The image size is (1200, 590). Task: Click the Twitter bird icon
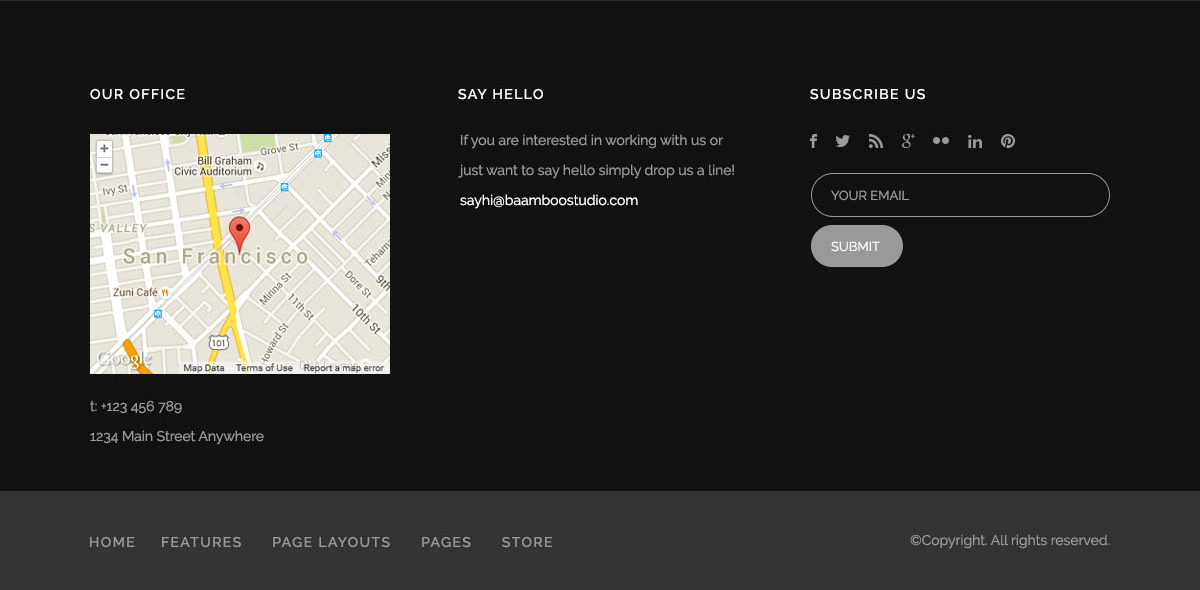pos(843,141)
